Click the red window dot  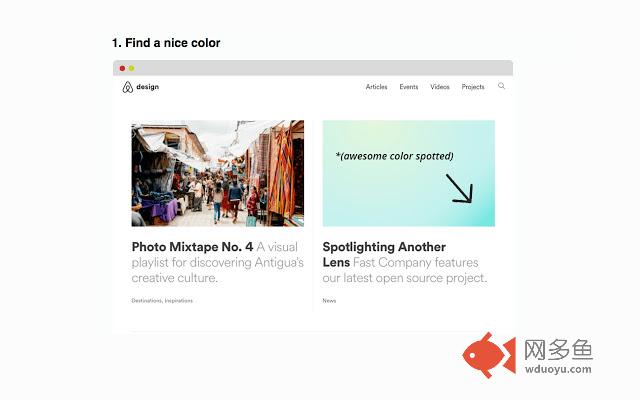(122, 68)
